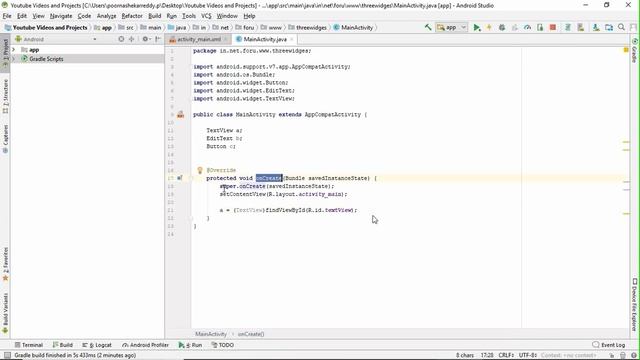Image resolution: width=640 pixels, height=360 pixels.
Task: Click the CRLF line separator status
Action: coord(506,355)
